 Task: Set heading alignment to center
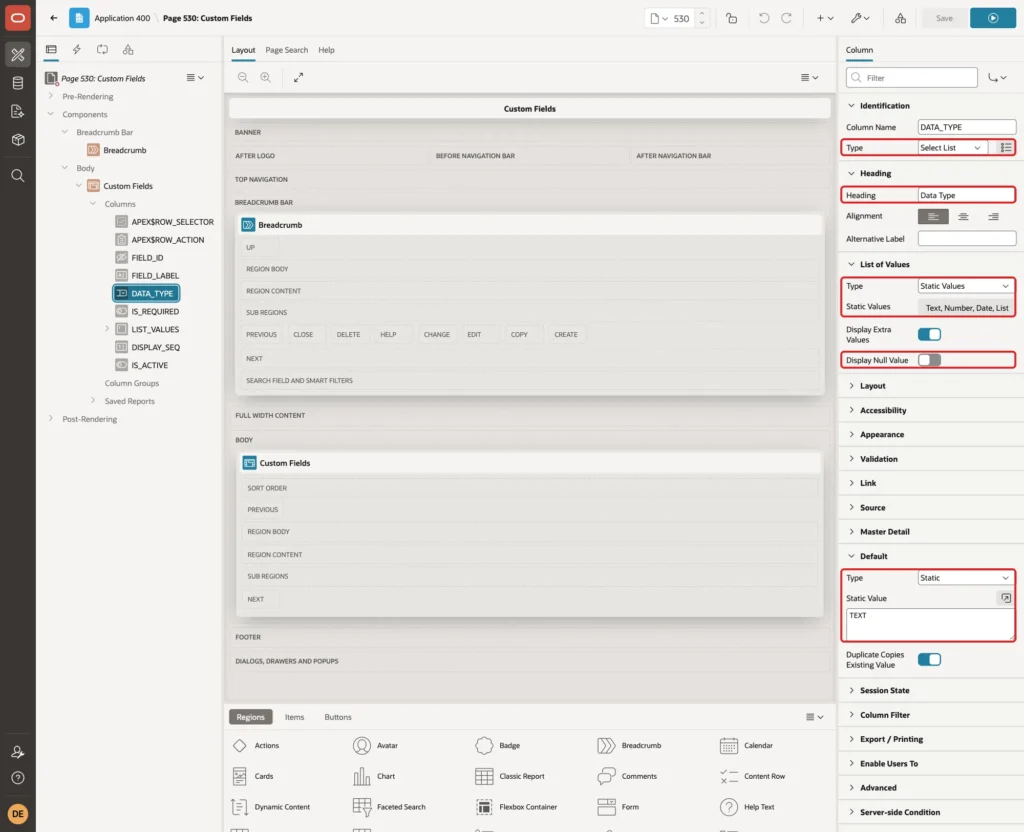[963, 216]
